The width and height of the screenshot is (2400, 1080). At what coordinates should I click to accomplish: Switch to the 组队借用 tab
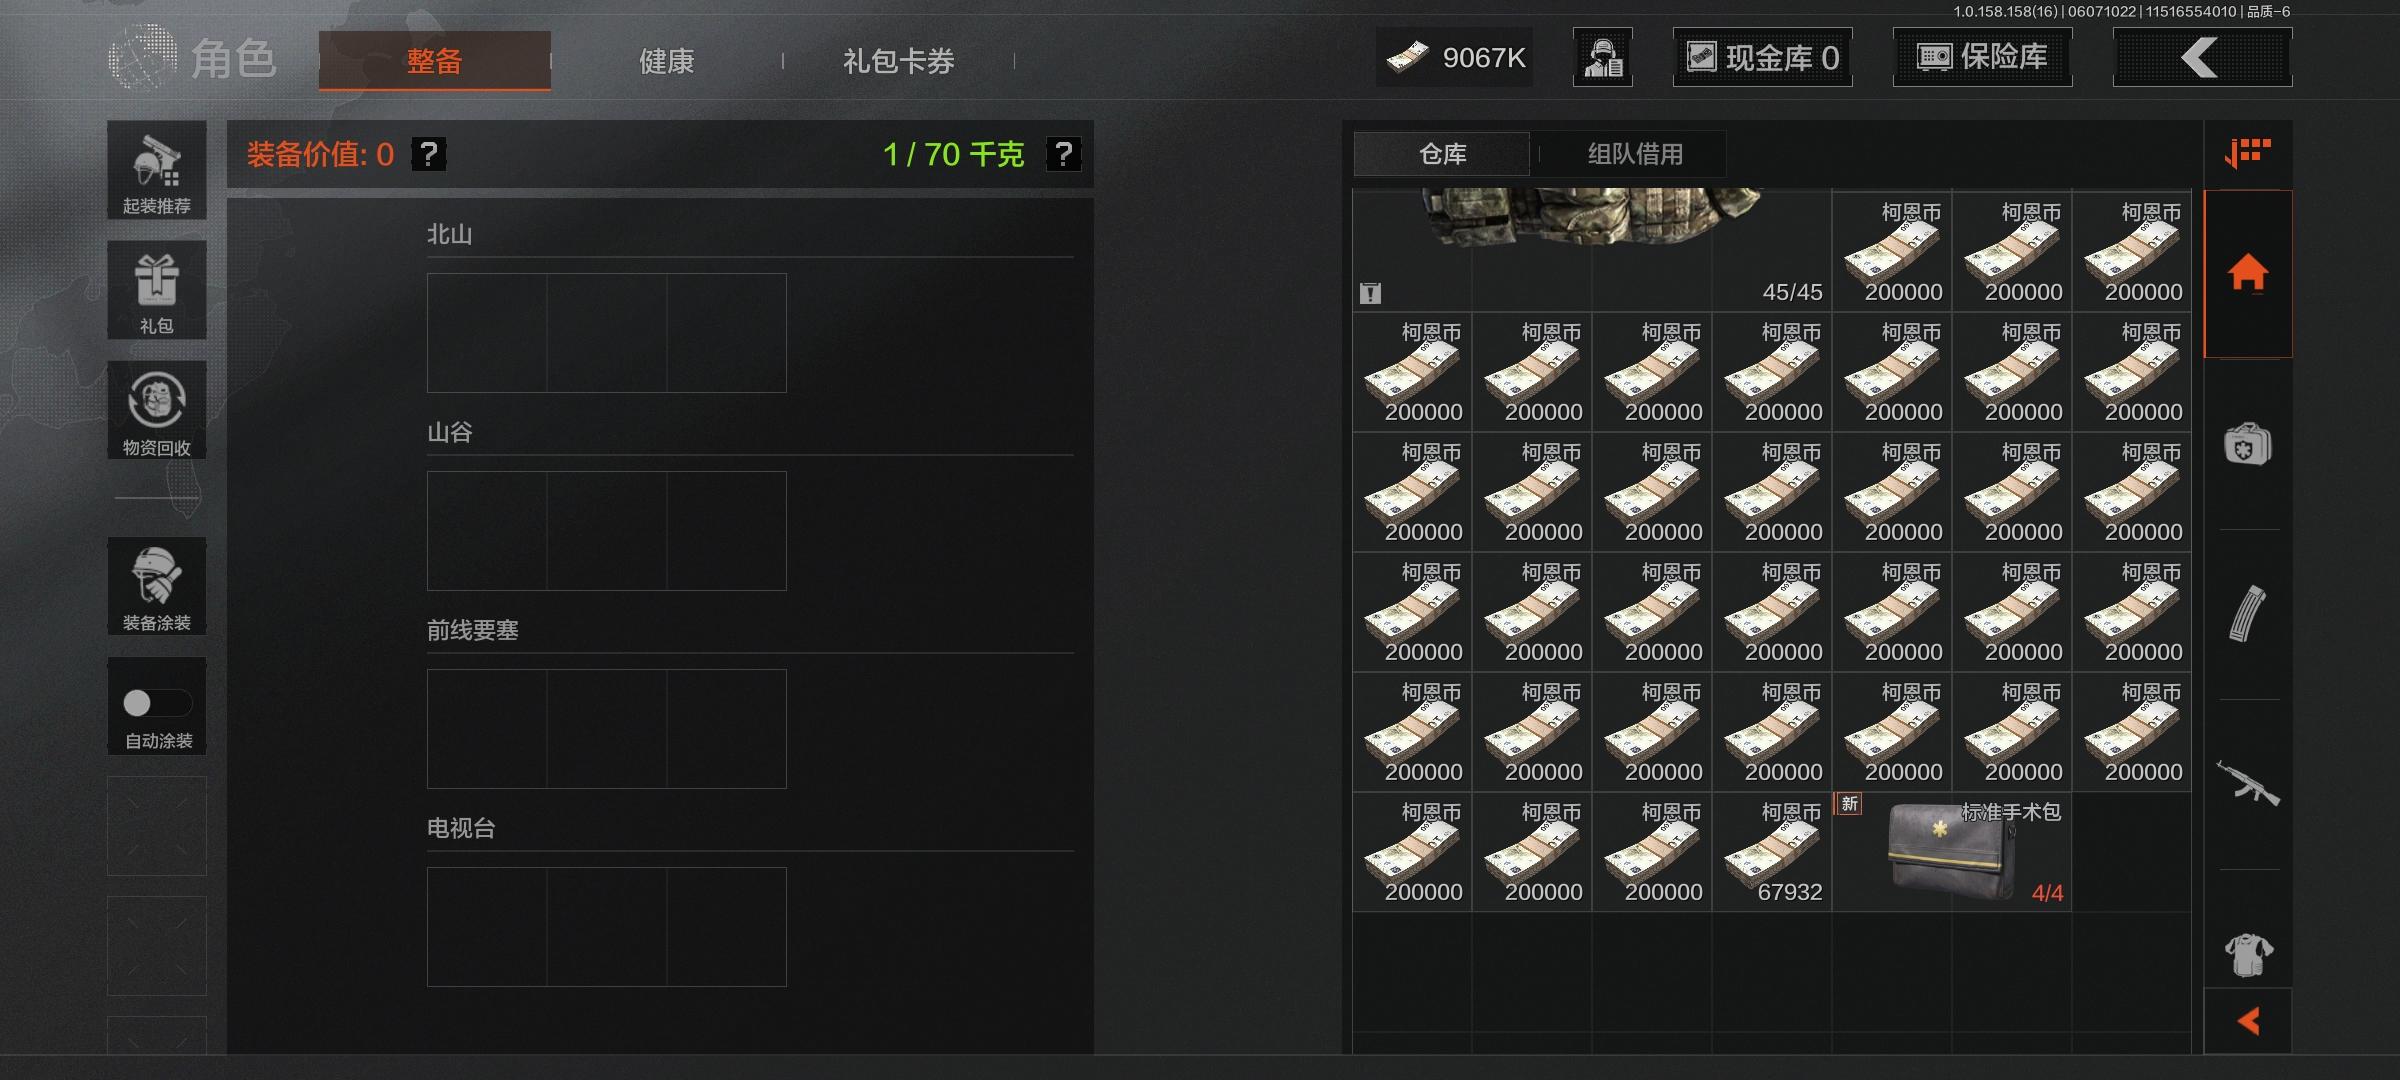(x=1635, y=154)
